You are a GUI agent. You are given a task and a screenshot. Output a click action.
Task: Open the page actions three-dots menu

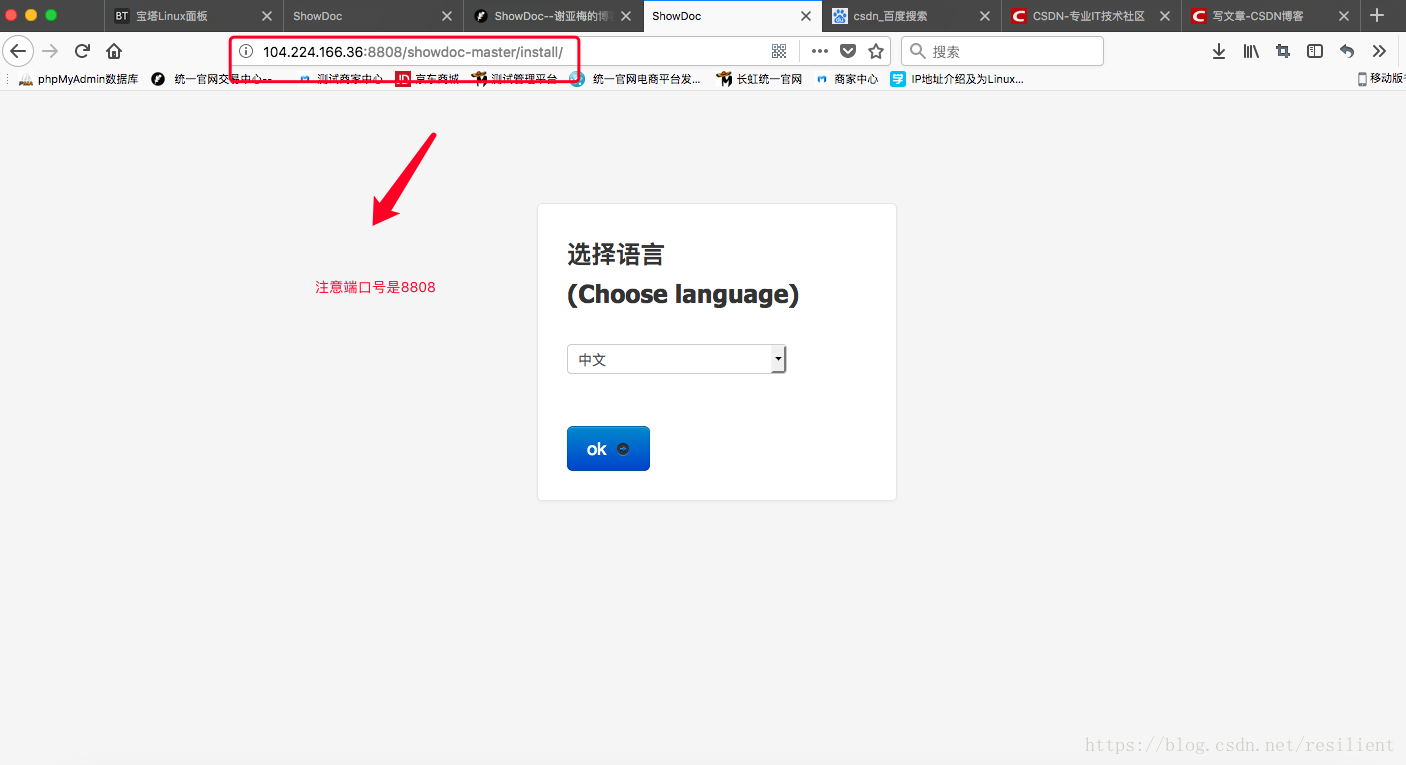(820, 51)
